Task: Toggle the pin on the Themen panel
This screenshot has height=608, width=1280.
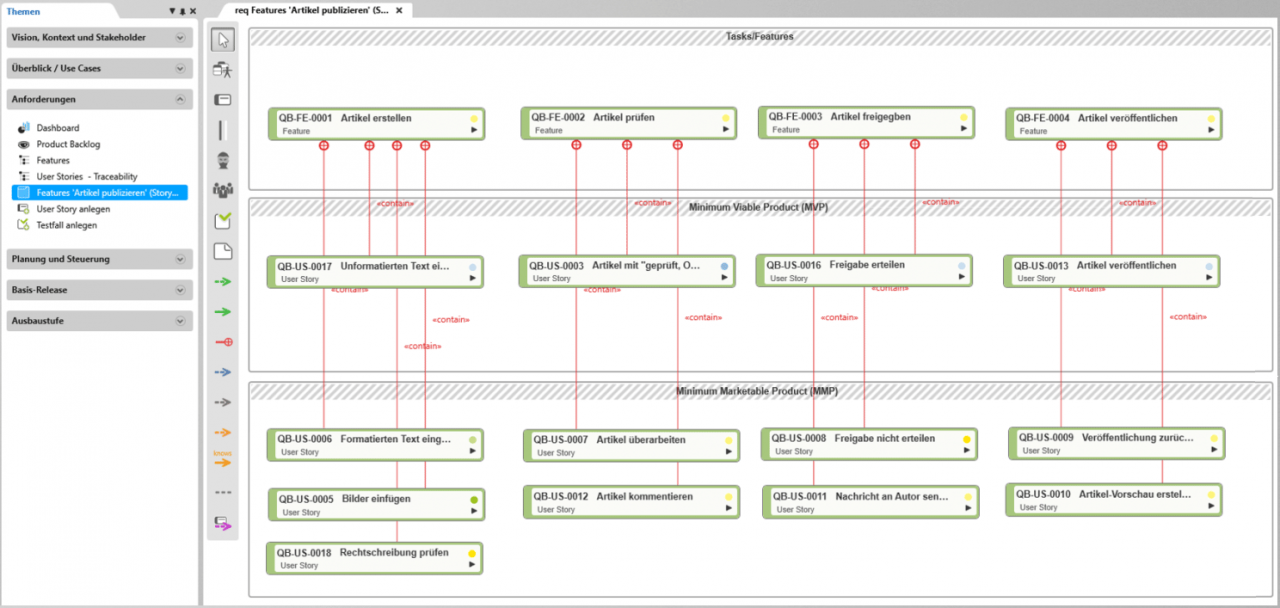Action: [182, 11]
